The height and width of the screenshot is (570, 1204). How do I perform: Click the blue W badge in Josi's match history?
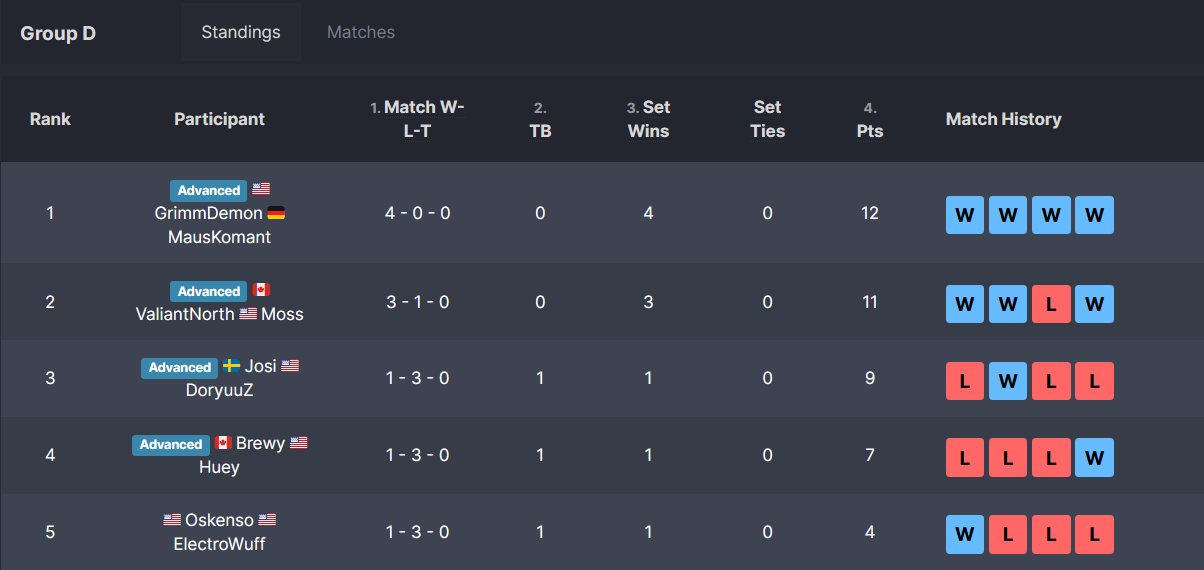coord(1008,381)
